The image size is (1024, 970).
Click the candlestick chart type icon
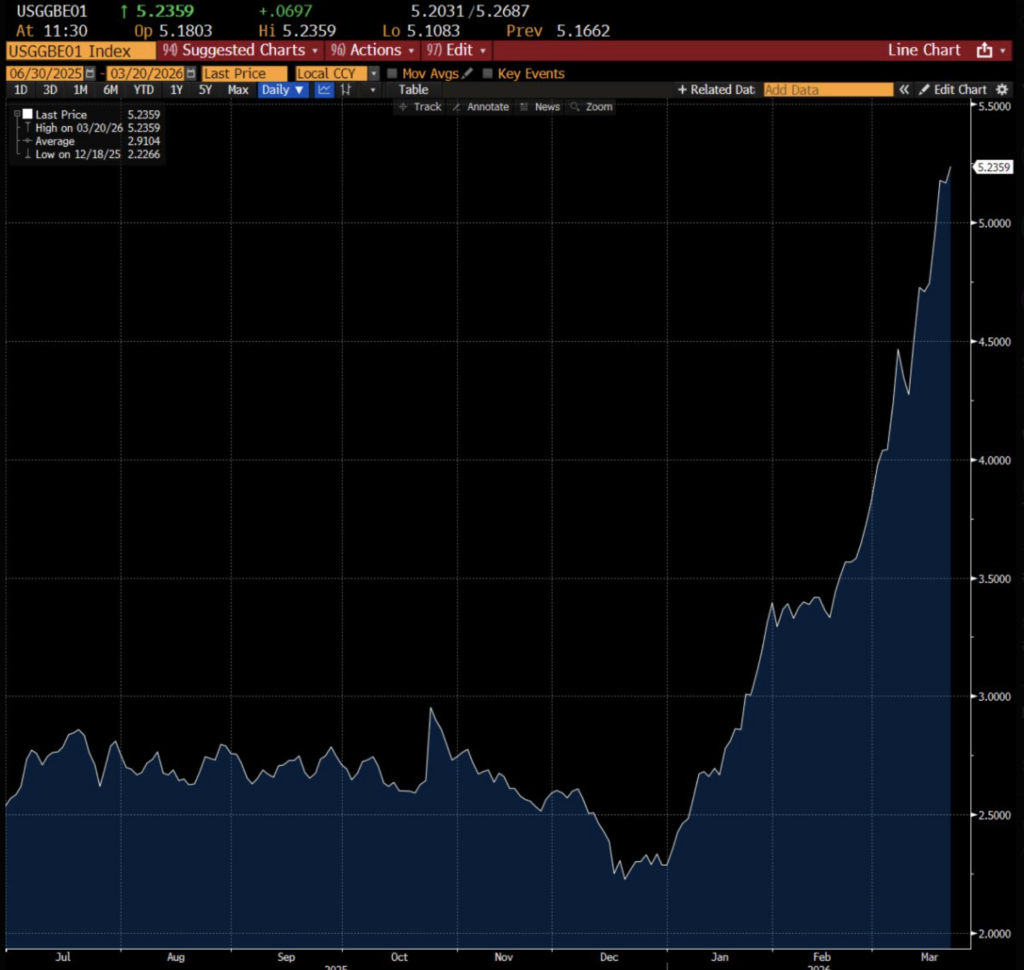click(x=347, y=89)
